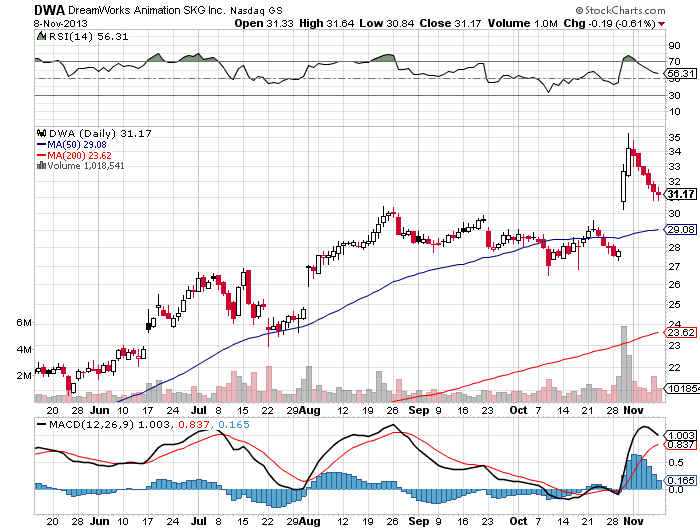Click the blue 0.165 histogram value in MACD legend
The height and width of the screenshot is (530, 700).
pyautogui.click(x=233, y=425)
